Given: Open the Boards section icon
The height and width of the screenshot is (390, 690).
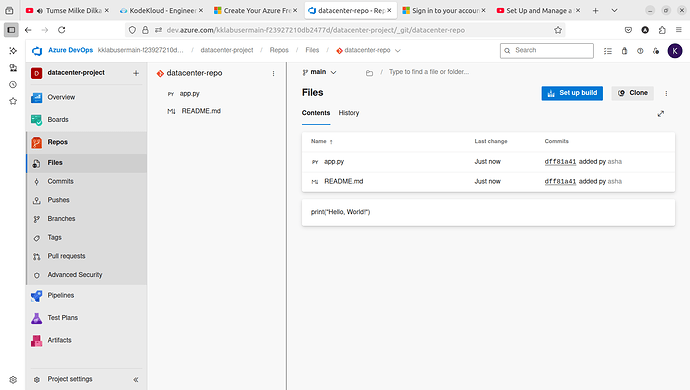Looking at the screenshot, I should [x=37, y=120].
